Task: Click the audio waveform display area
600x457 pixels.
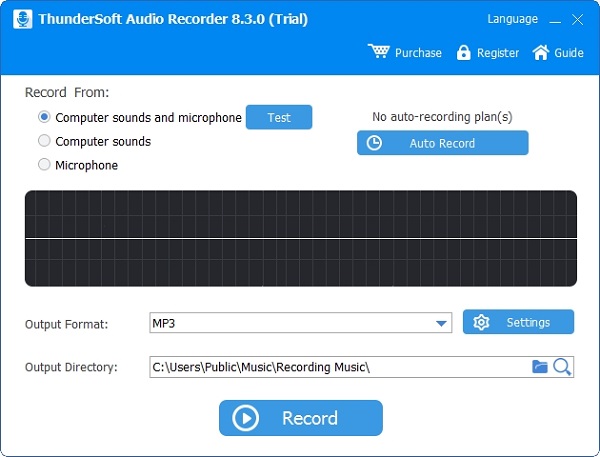Action: (300, 238)
